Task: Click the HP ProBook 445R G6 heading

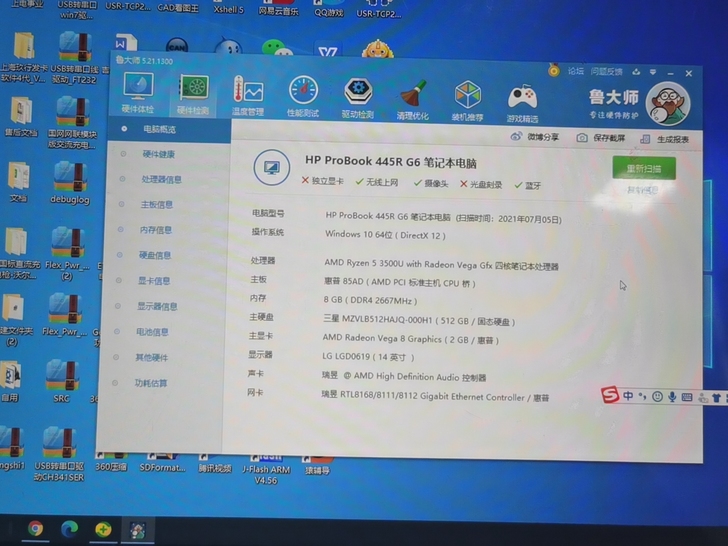Action: pyautogui.click(x=390, y=162)
